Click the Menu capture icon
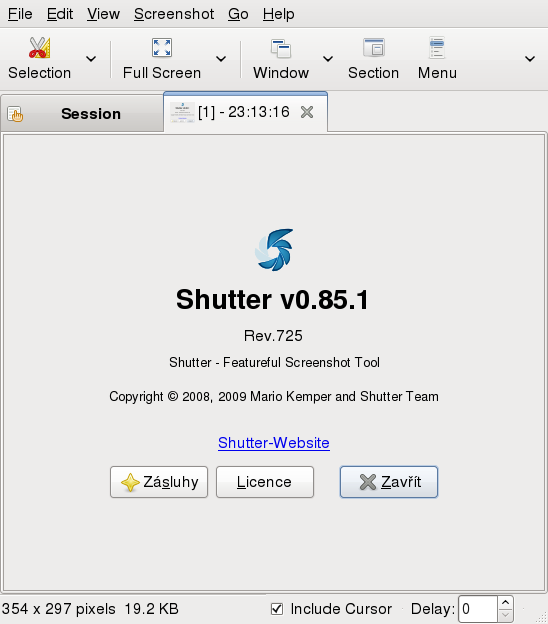Screen dimensions: 548x624 pos(437,48)
